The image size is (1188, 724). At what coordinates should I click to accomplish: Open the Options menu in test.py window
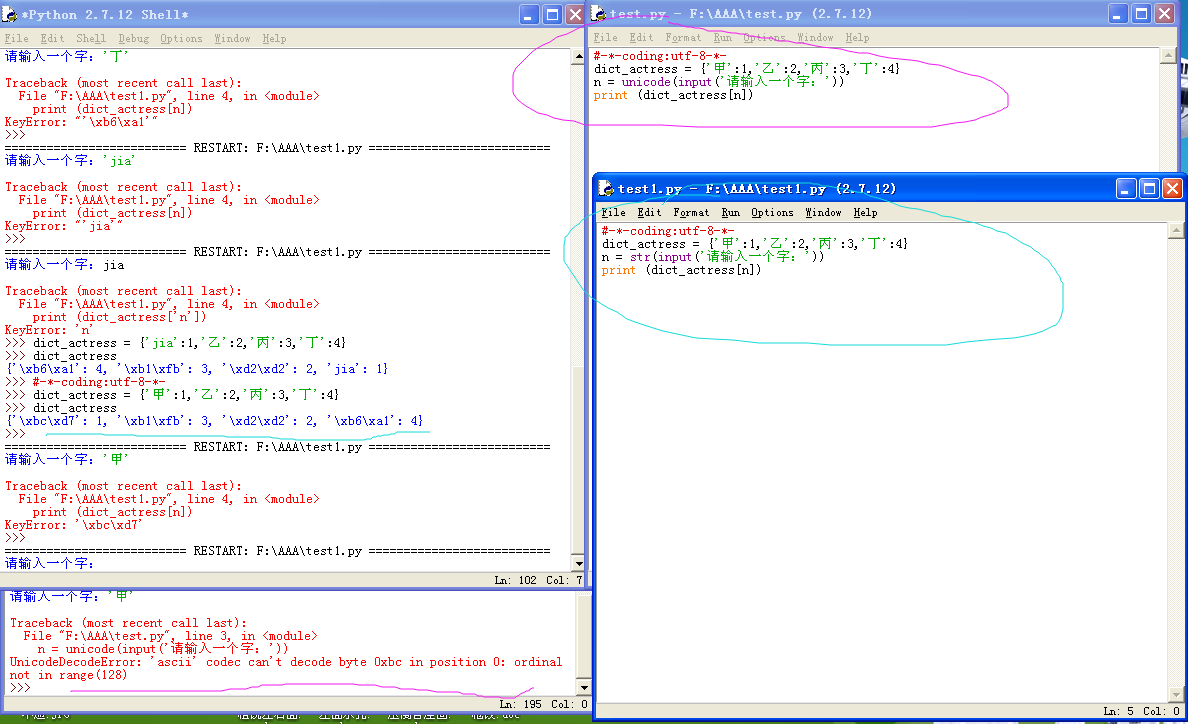[764, 37]
